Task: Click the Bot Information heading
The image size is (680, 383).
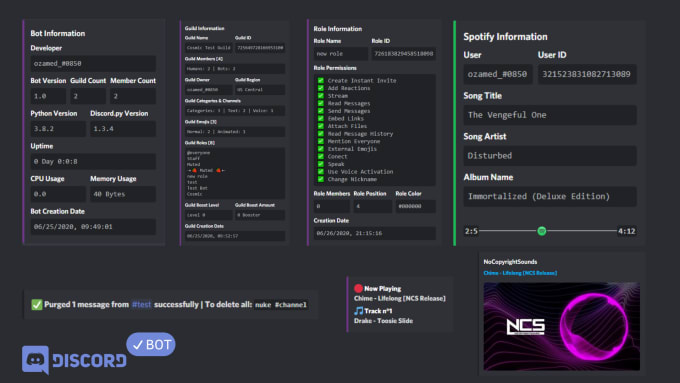Action: pyautogui.click(x=58, y=33)
